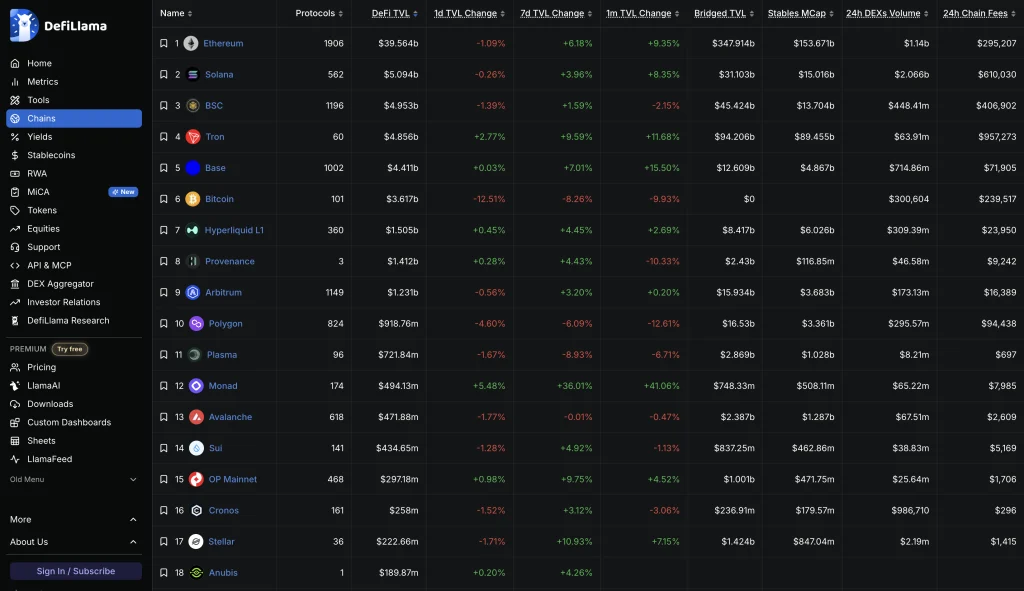Open Metrics in the sidebar
1024x591 pixels.
click(42, 82)
